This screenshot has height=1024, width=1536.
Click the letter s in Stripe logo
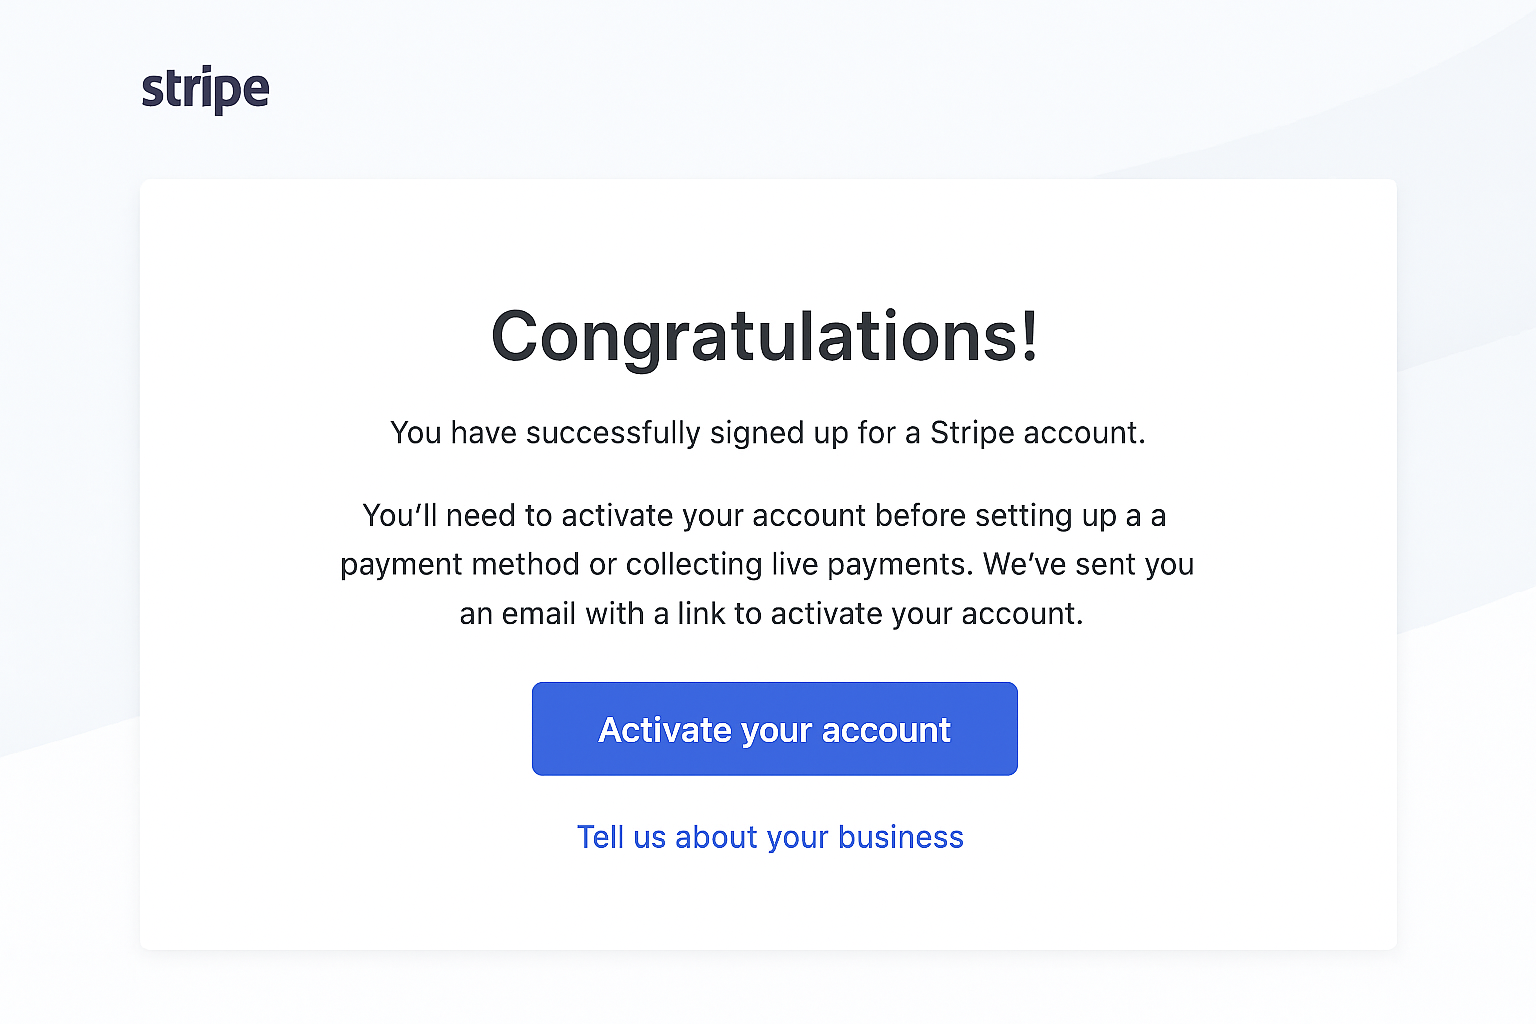[153, 92]
